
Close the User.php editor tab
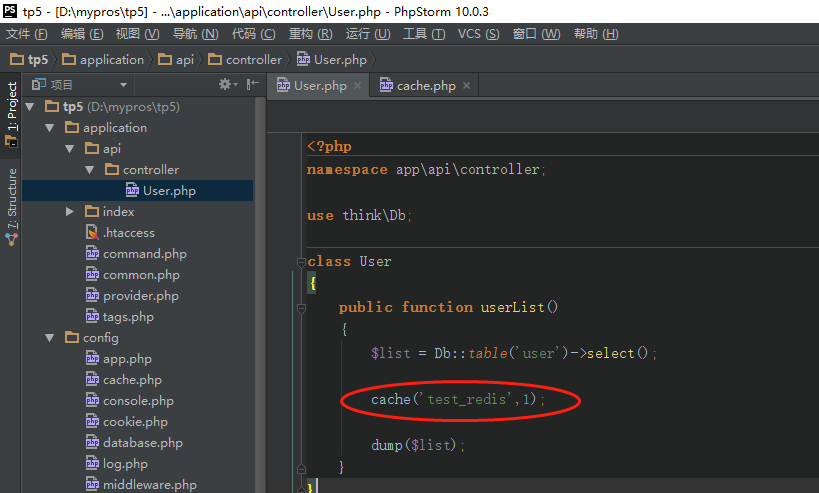[x=357, y=86]
